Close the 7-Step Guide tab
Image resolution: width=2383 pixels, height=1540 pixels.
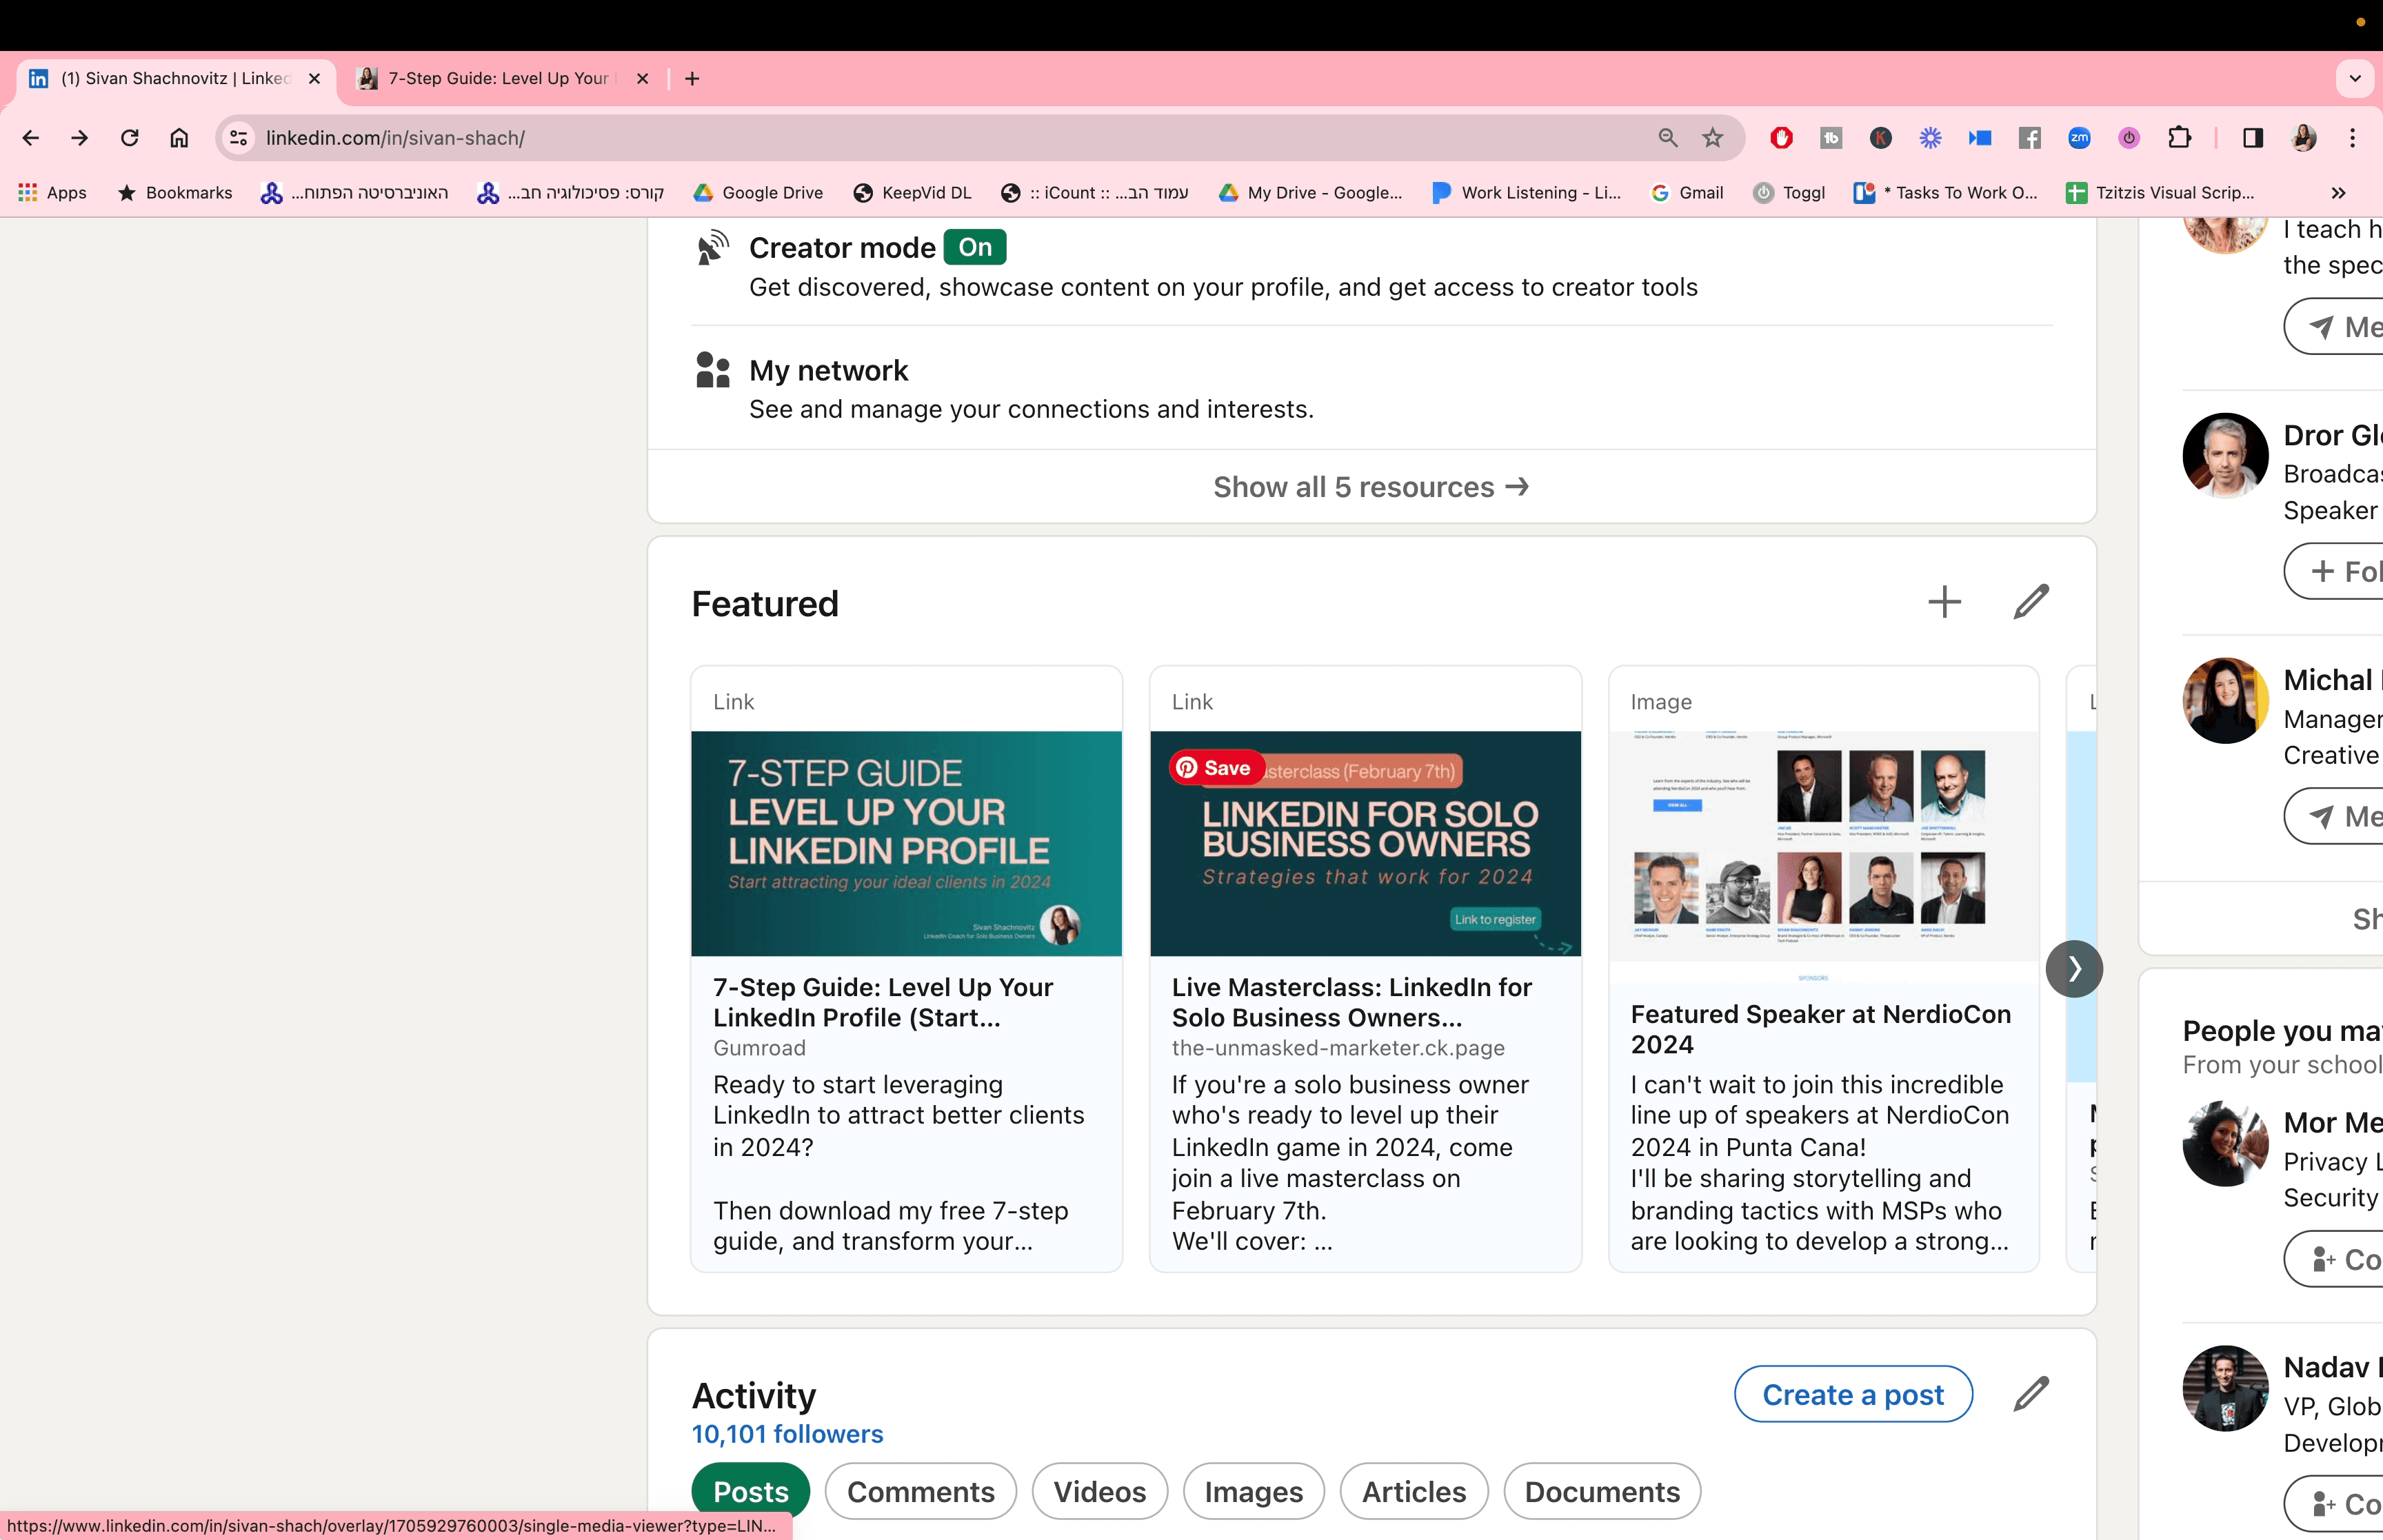pos(642,79)
